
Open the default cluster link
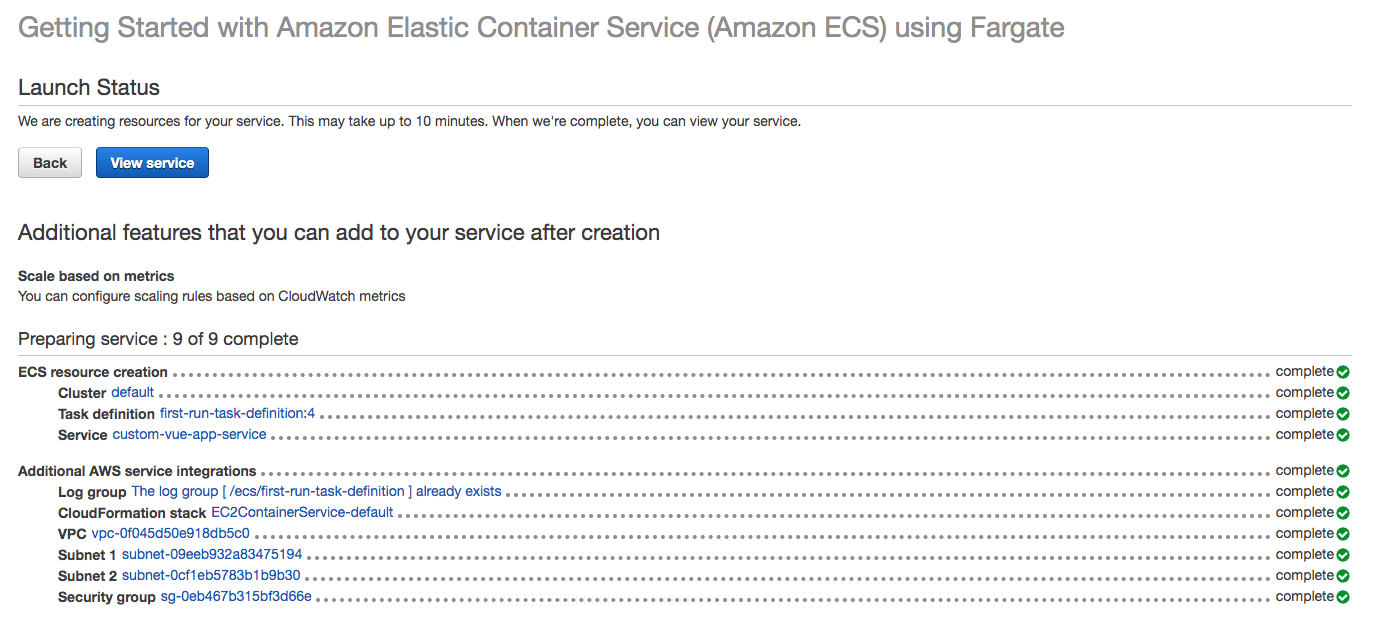(x=132, y=393)
